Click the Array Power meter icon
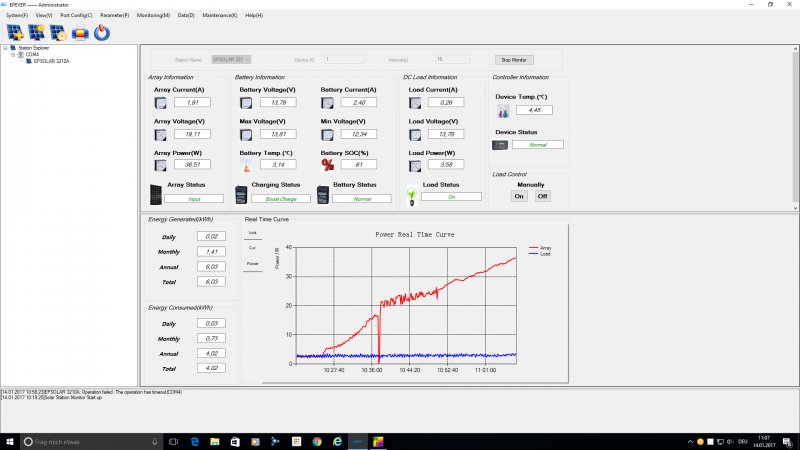The height and width of the screenshot is (450, 800). tap(160, 165)
